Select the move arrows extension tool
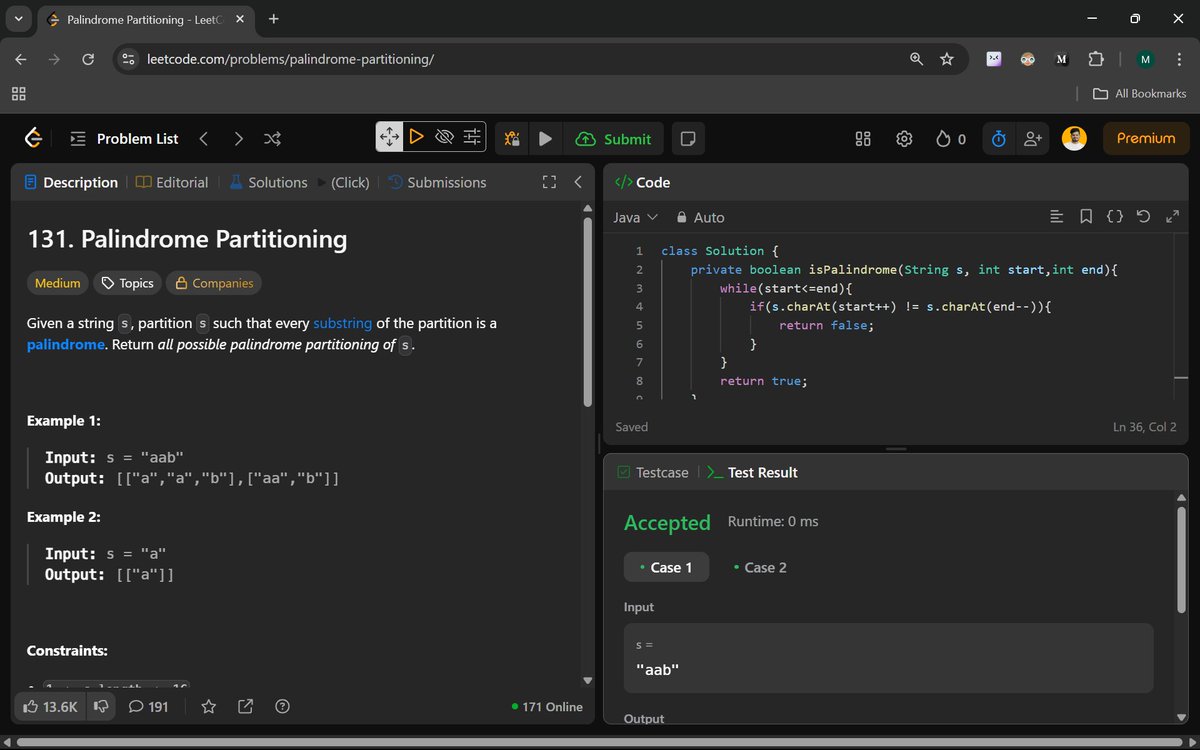 click(x=389, y=137)
